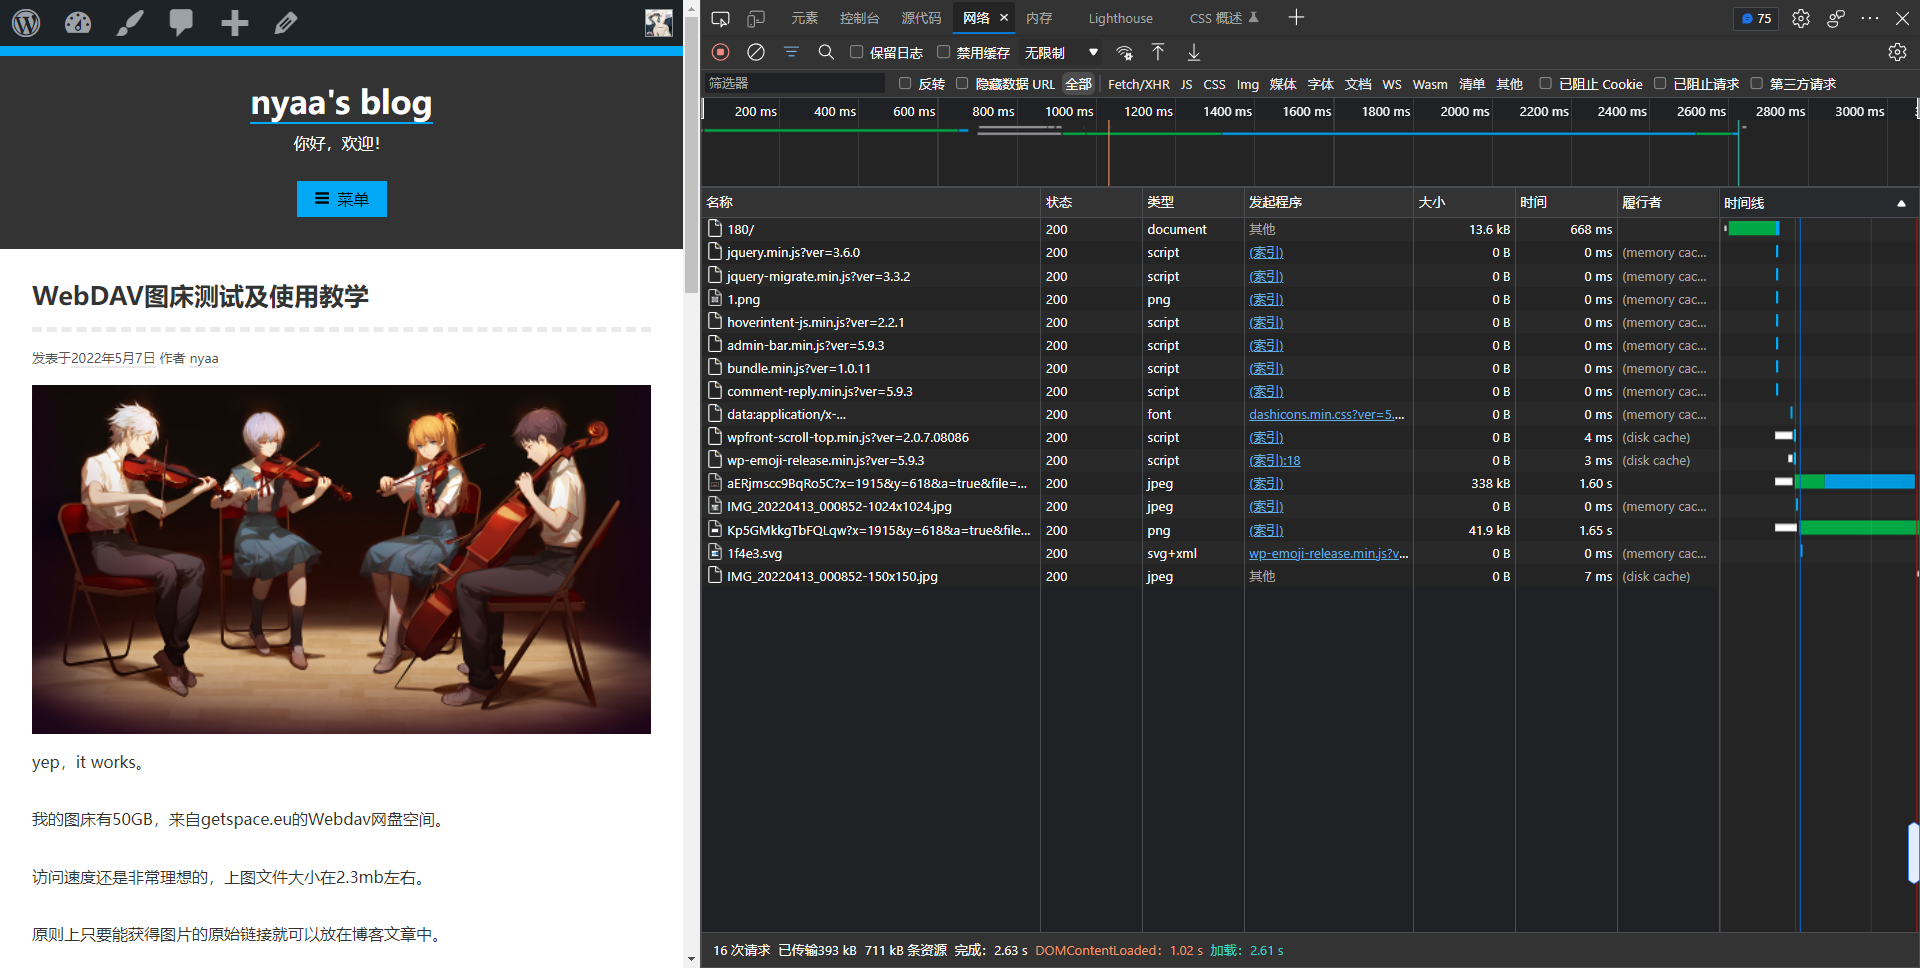This screenshot has height=968, width=1920.
Task: Sort by the 时间线 column arrow
Action: tap(1901, 203)
